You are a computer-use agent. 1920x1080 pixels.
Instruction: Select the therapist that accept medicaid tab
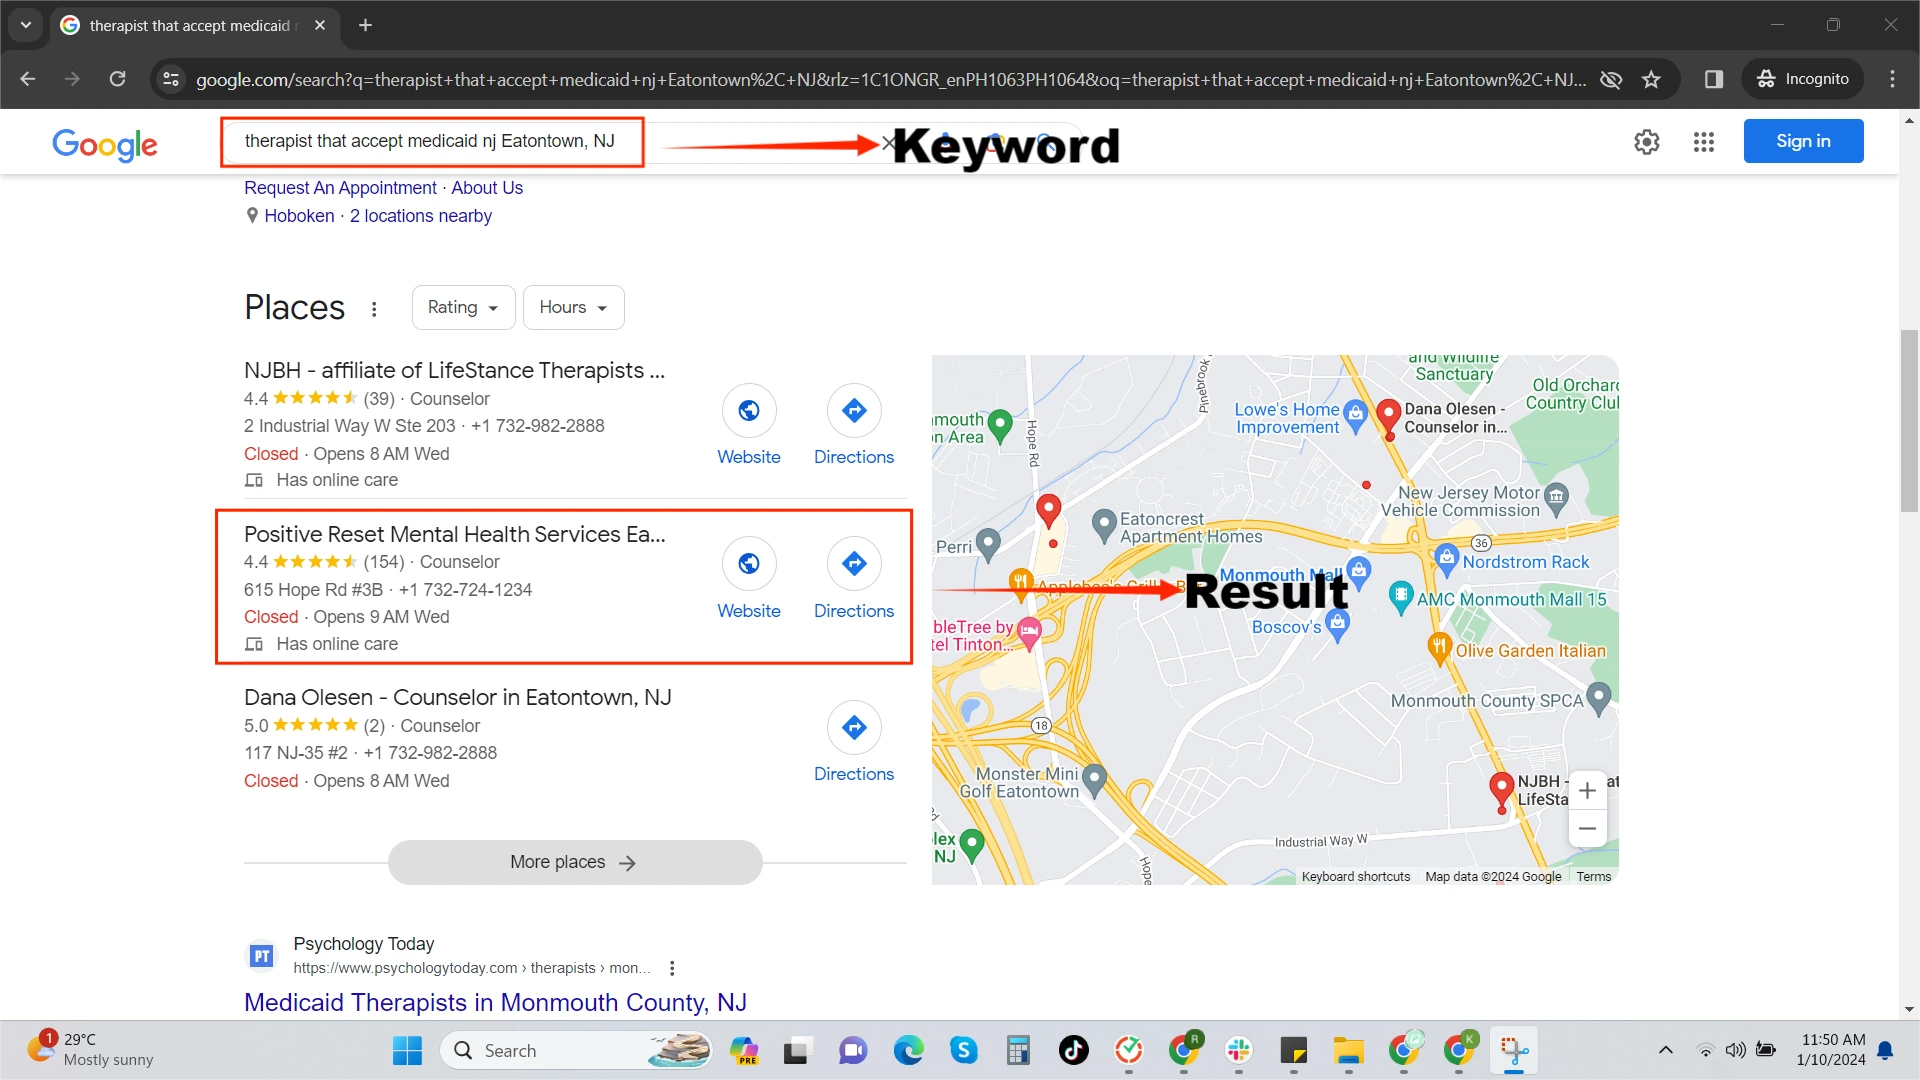point(190,26)
